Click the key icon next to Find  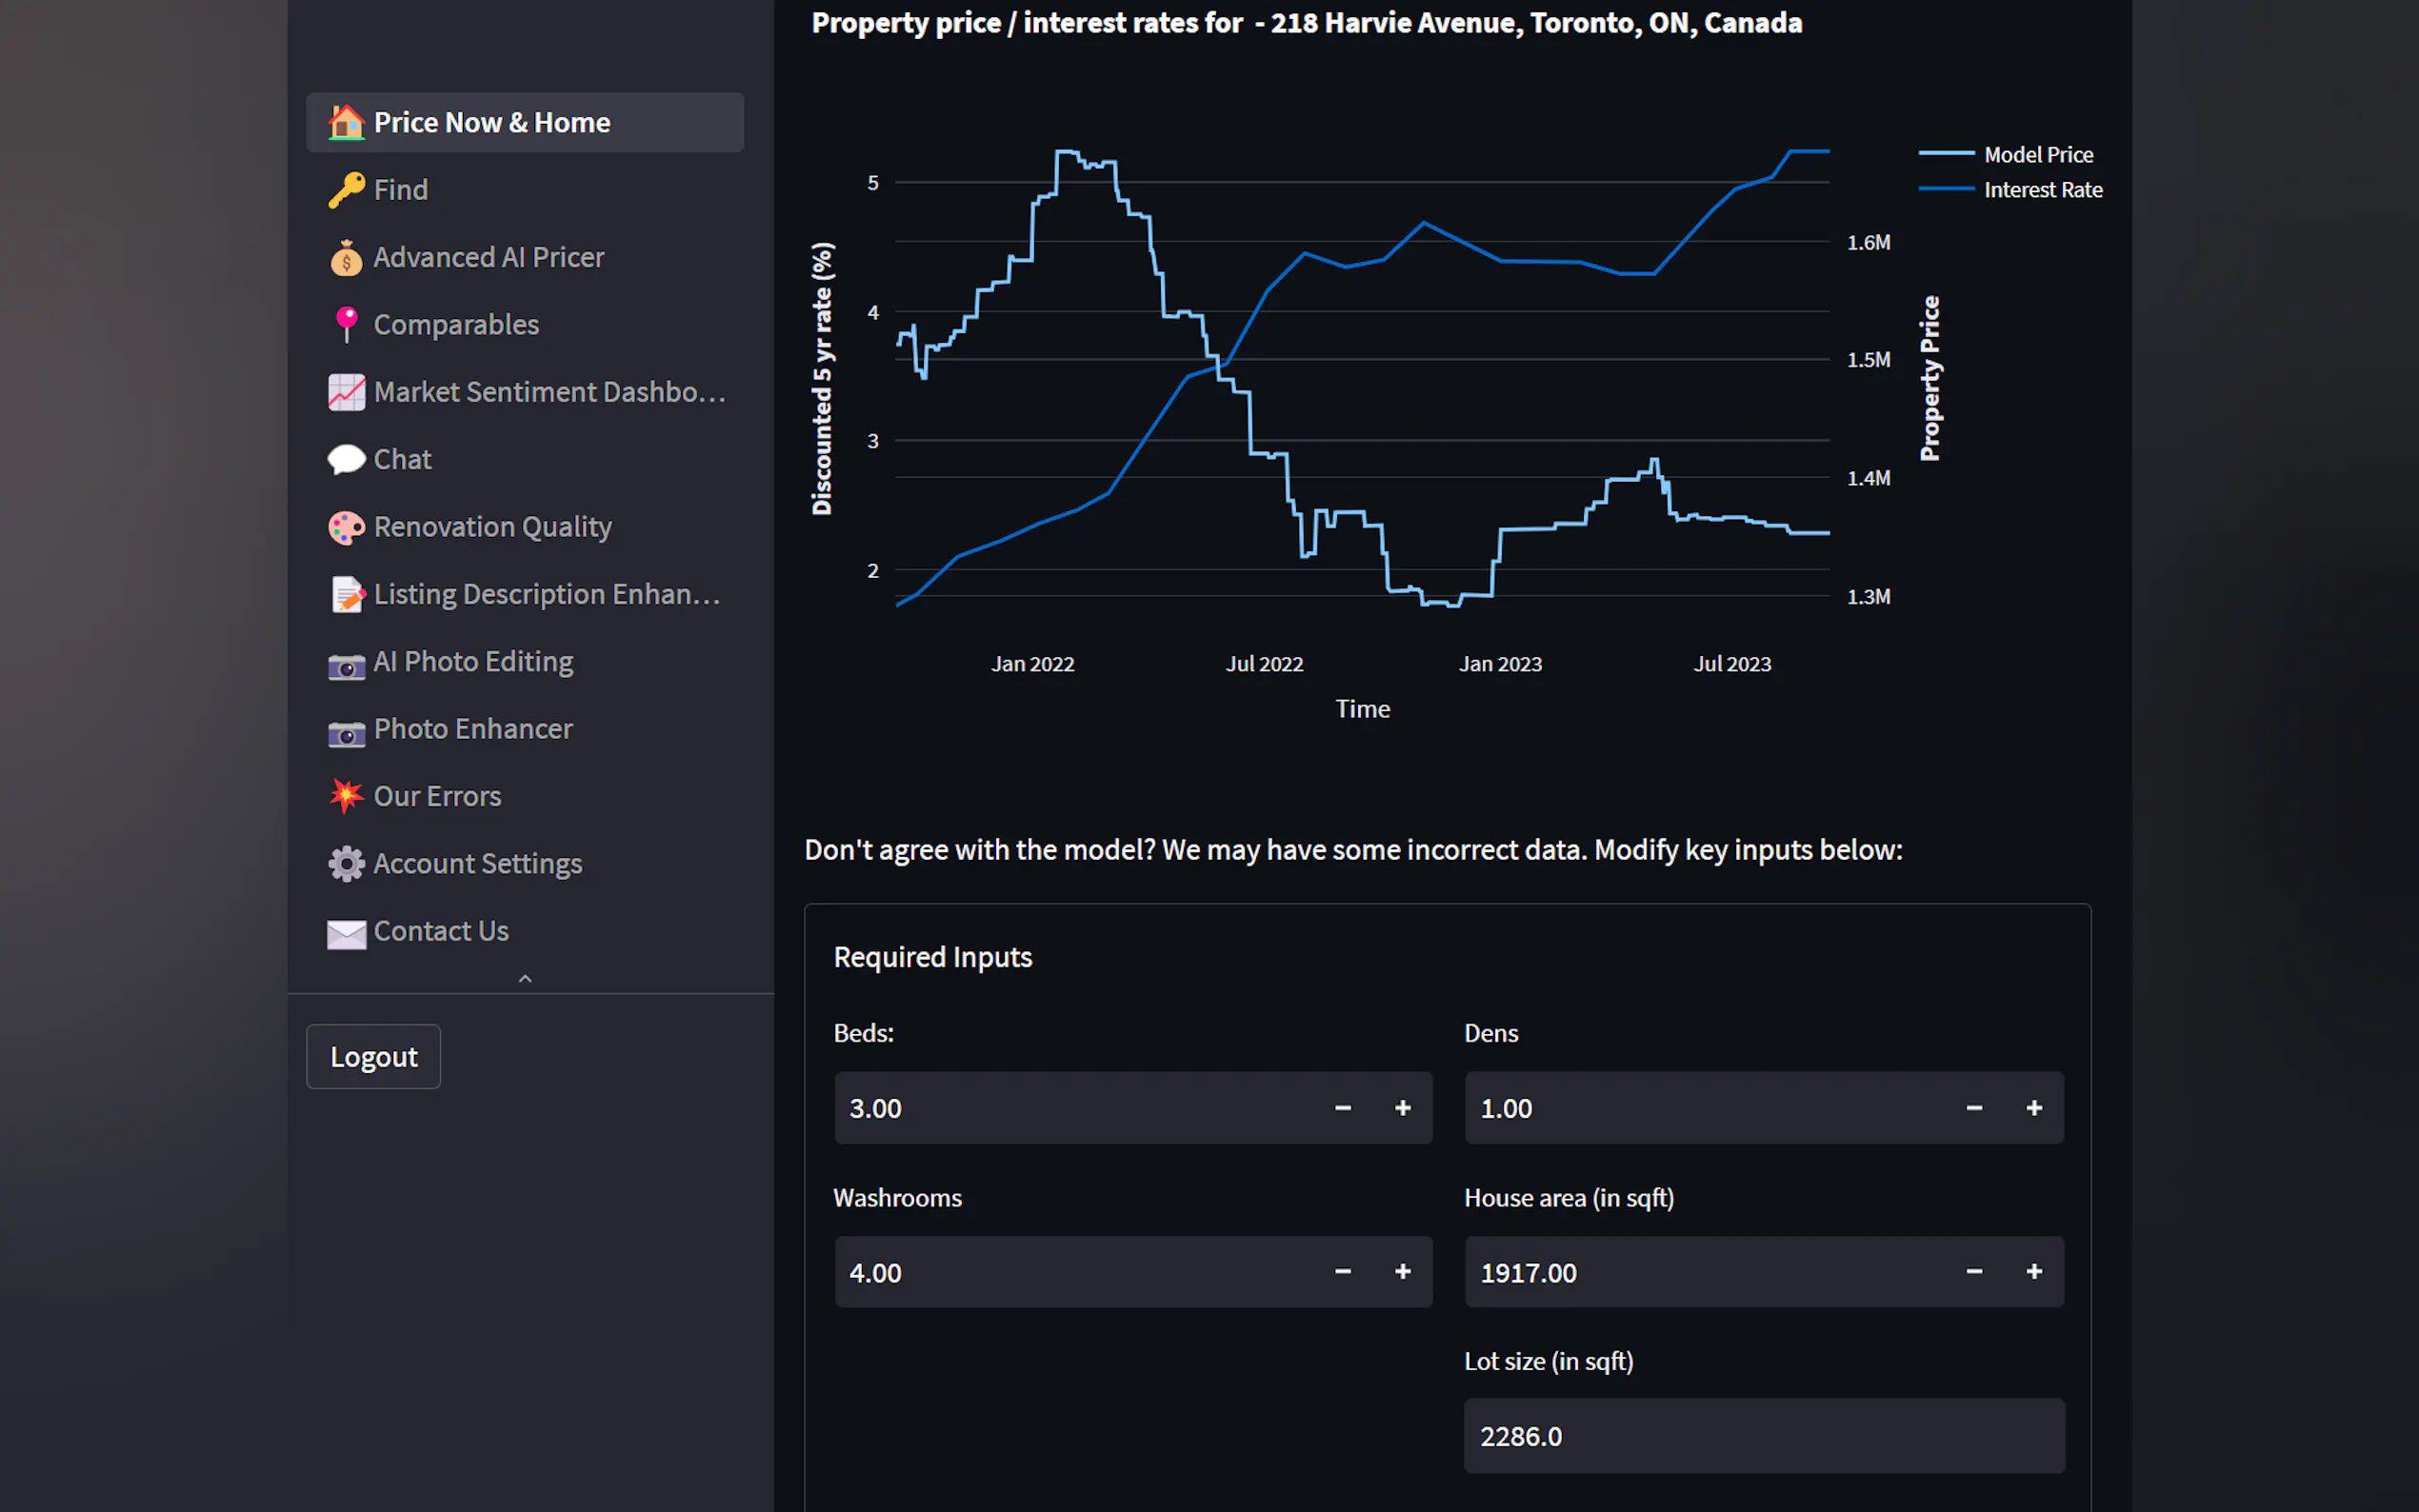click(x=346, y=190)
